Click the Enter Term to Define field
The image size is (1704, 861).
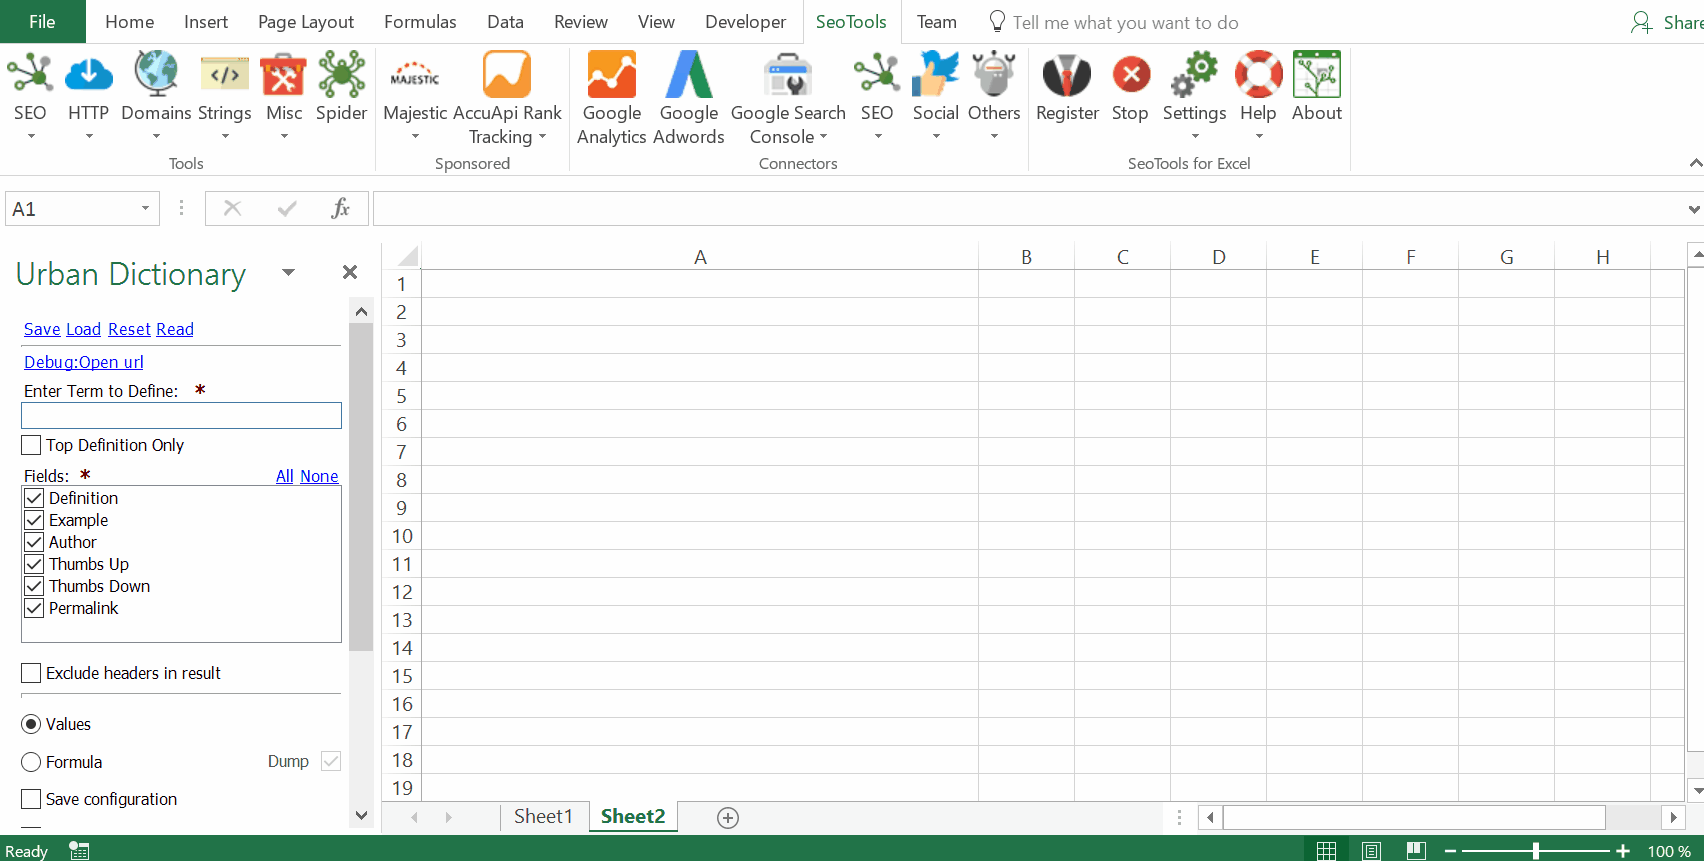point(181,415)
